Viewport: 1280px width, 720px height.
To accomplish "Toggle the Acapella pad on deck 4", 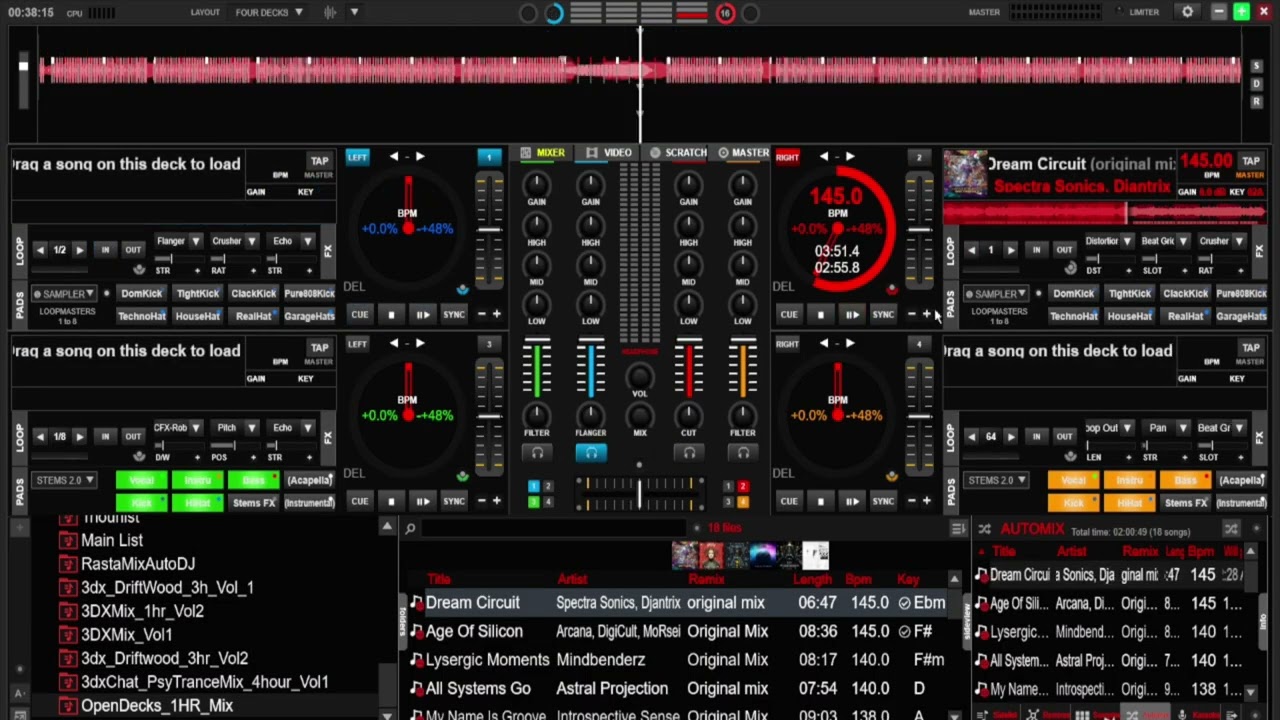I will click(x=1241, y=480).
